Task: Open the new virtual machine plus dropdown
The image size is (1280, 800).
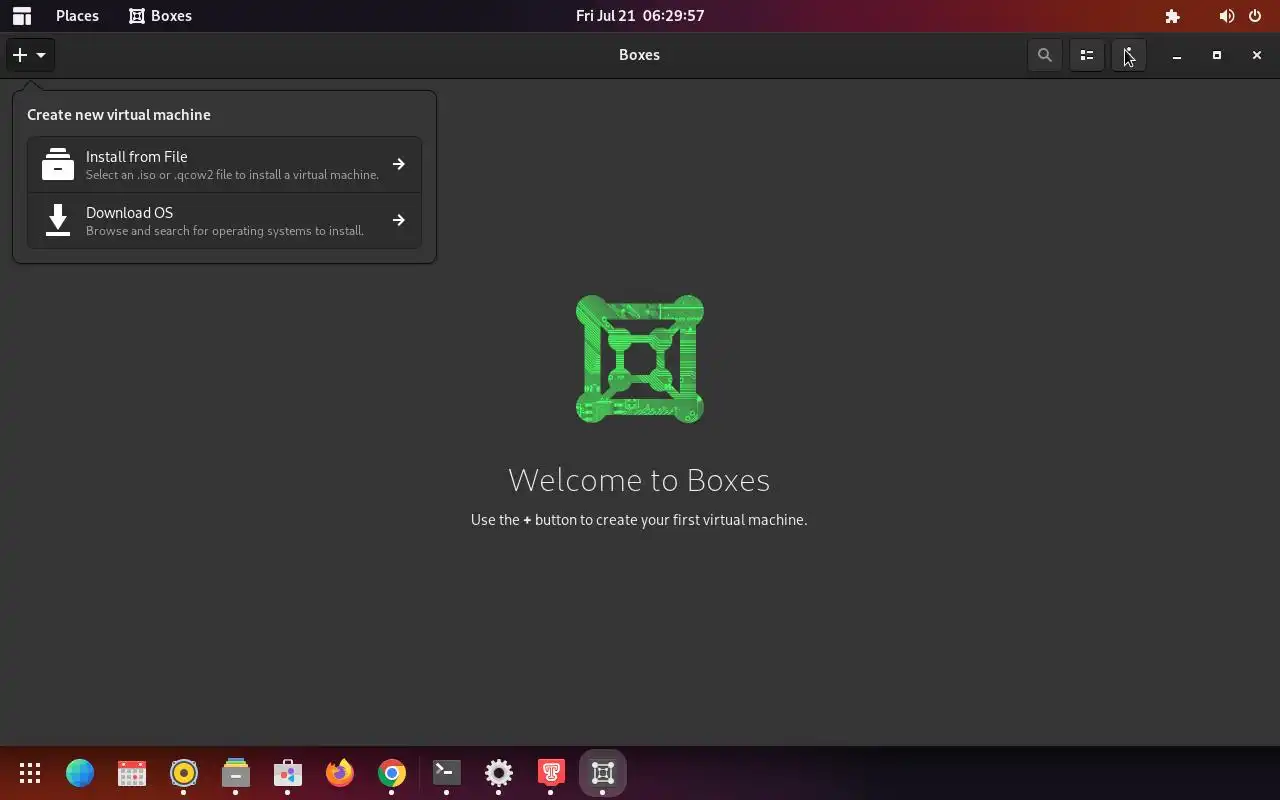Action: point(30,55)
